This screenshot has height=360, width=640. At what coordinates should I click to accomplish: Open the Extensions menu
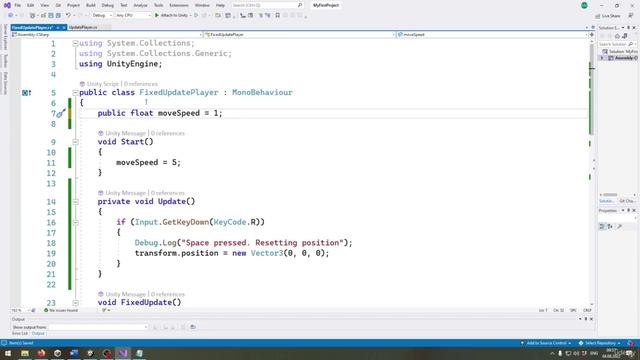coord(179,5)
